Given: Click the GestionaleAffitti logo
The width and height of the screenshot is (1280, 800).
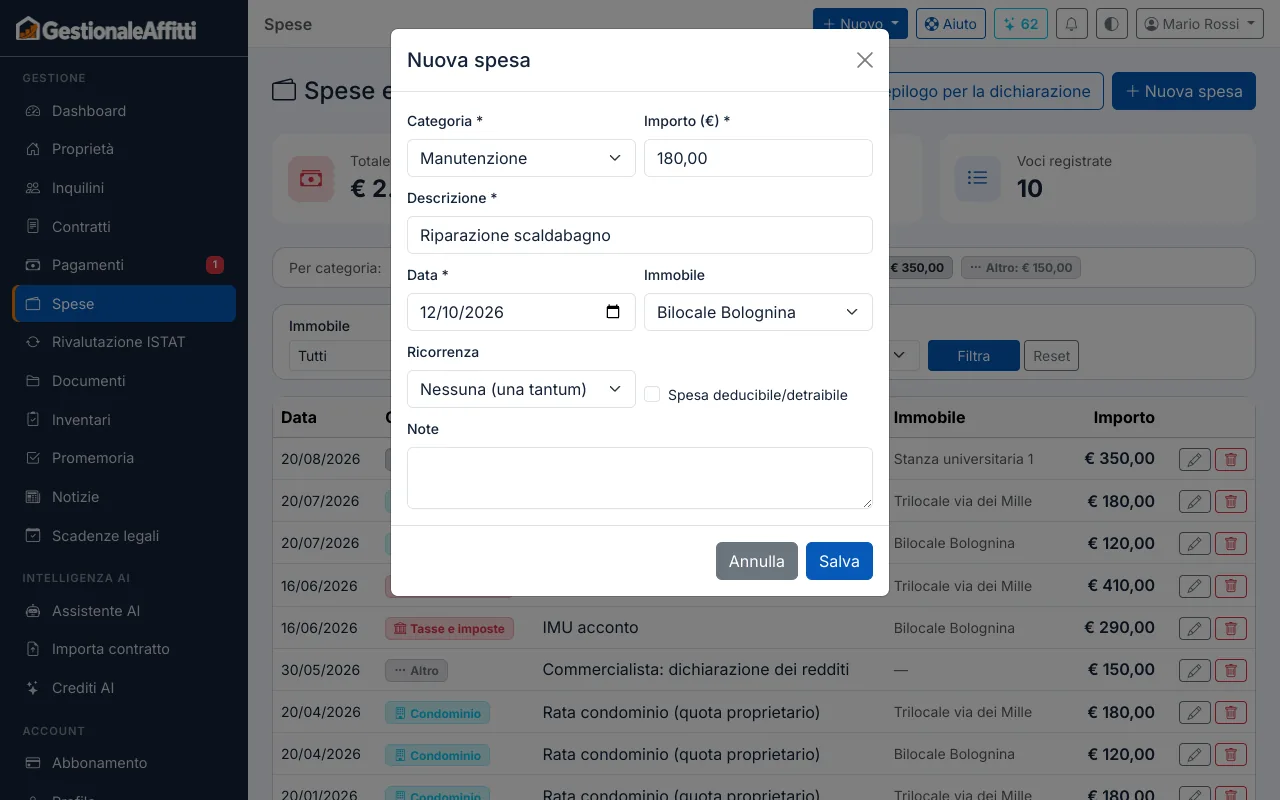Looking at the screenshot, I should (x=106, y=29).
